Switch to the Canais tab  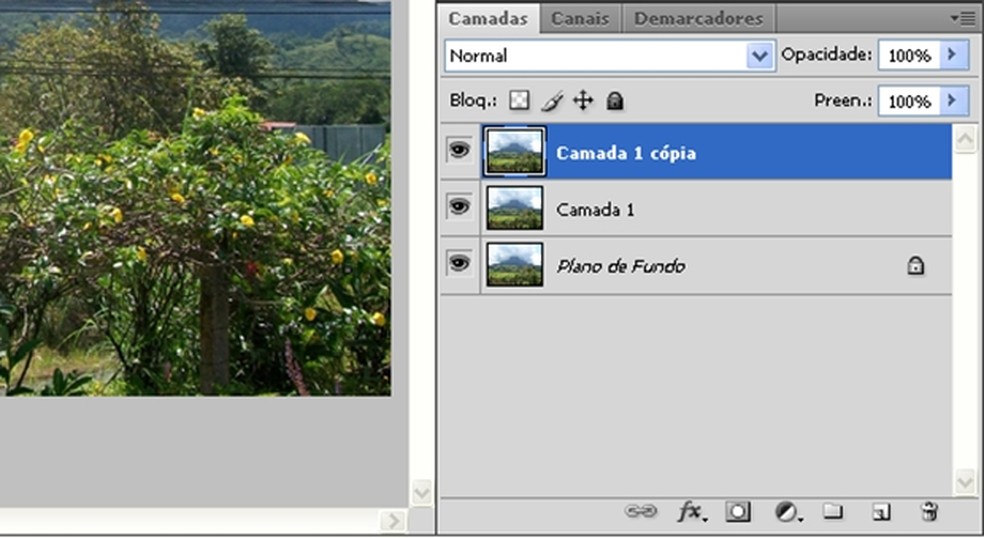point(580,18)
